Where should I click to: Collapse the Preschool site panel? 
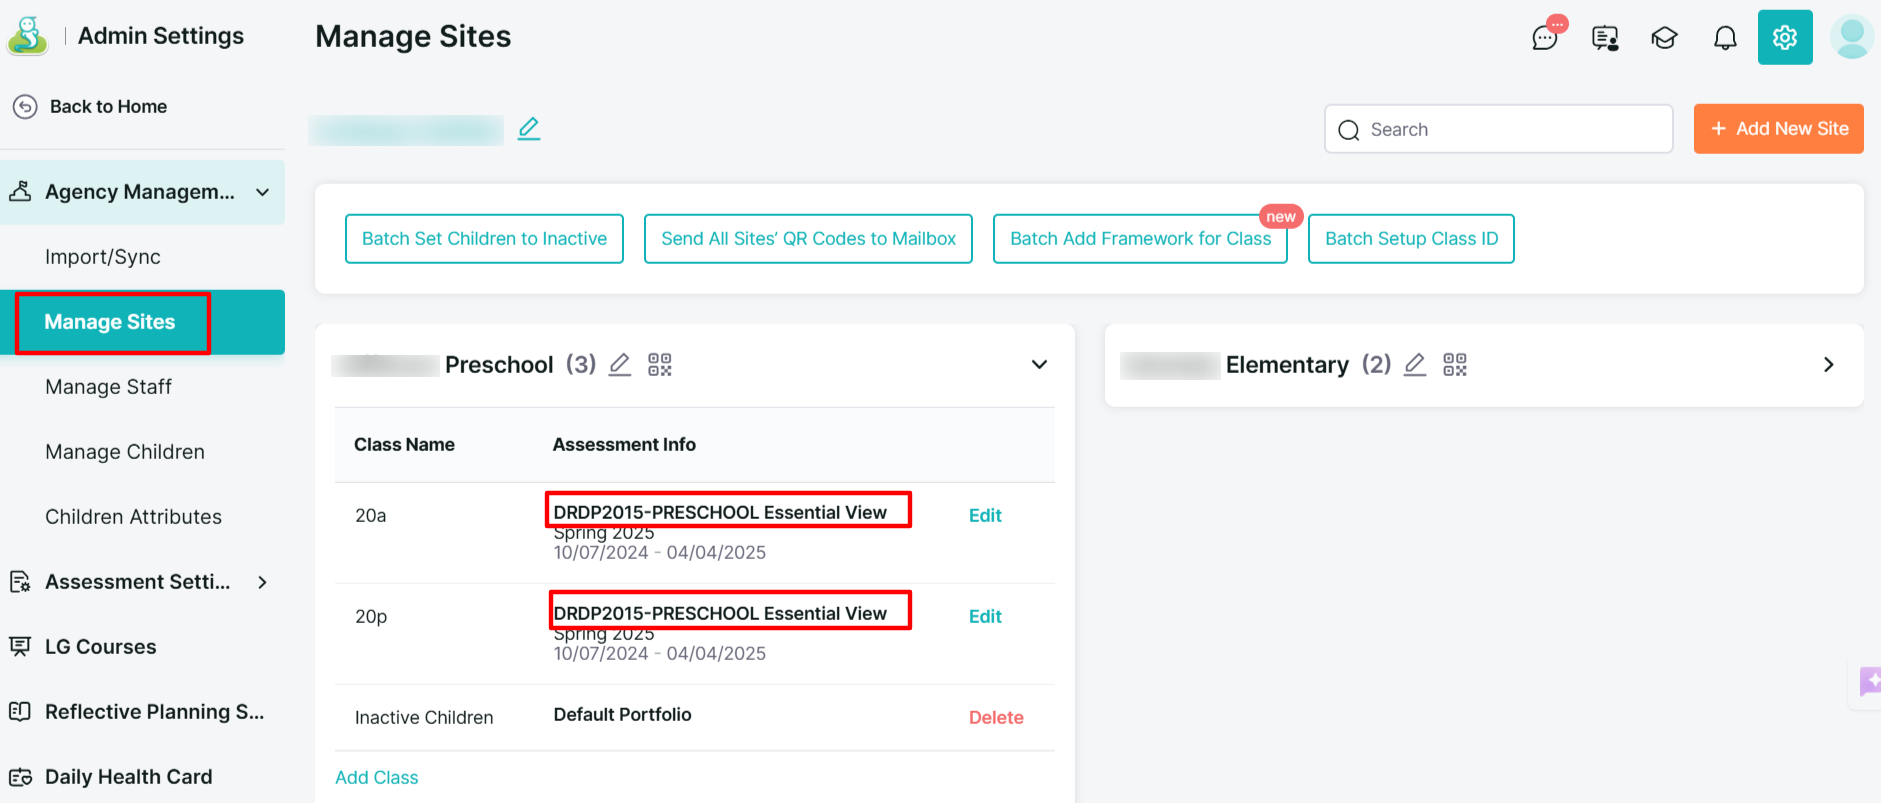coord(1039,365)
